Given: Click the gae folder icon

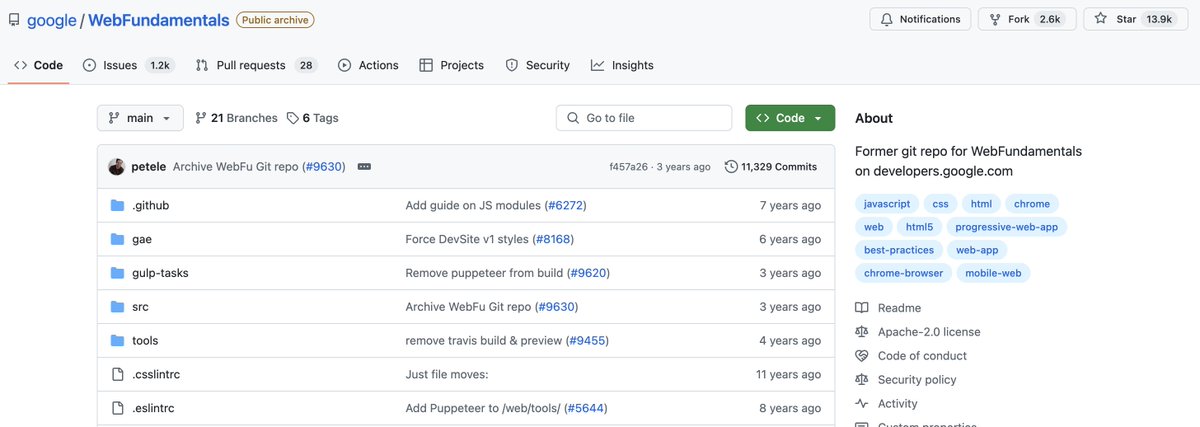Looking at the screenshot, I should pos(117,239).
